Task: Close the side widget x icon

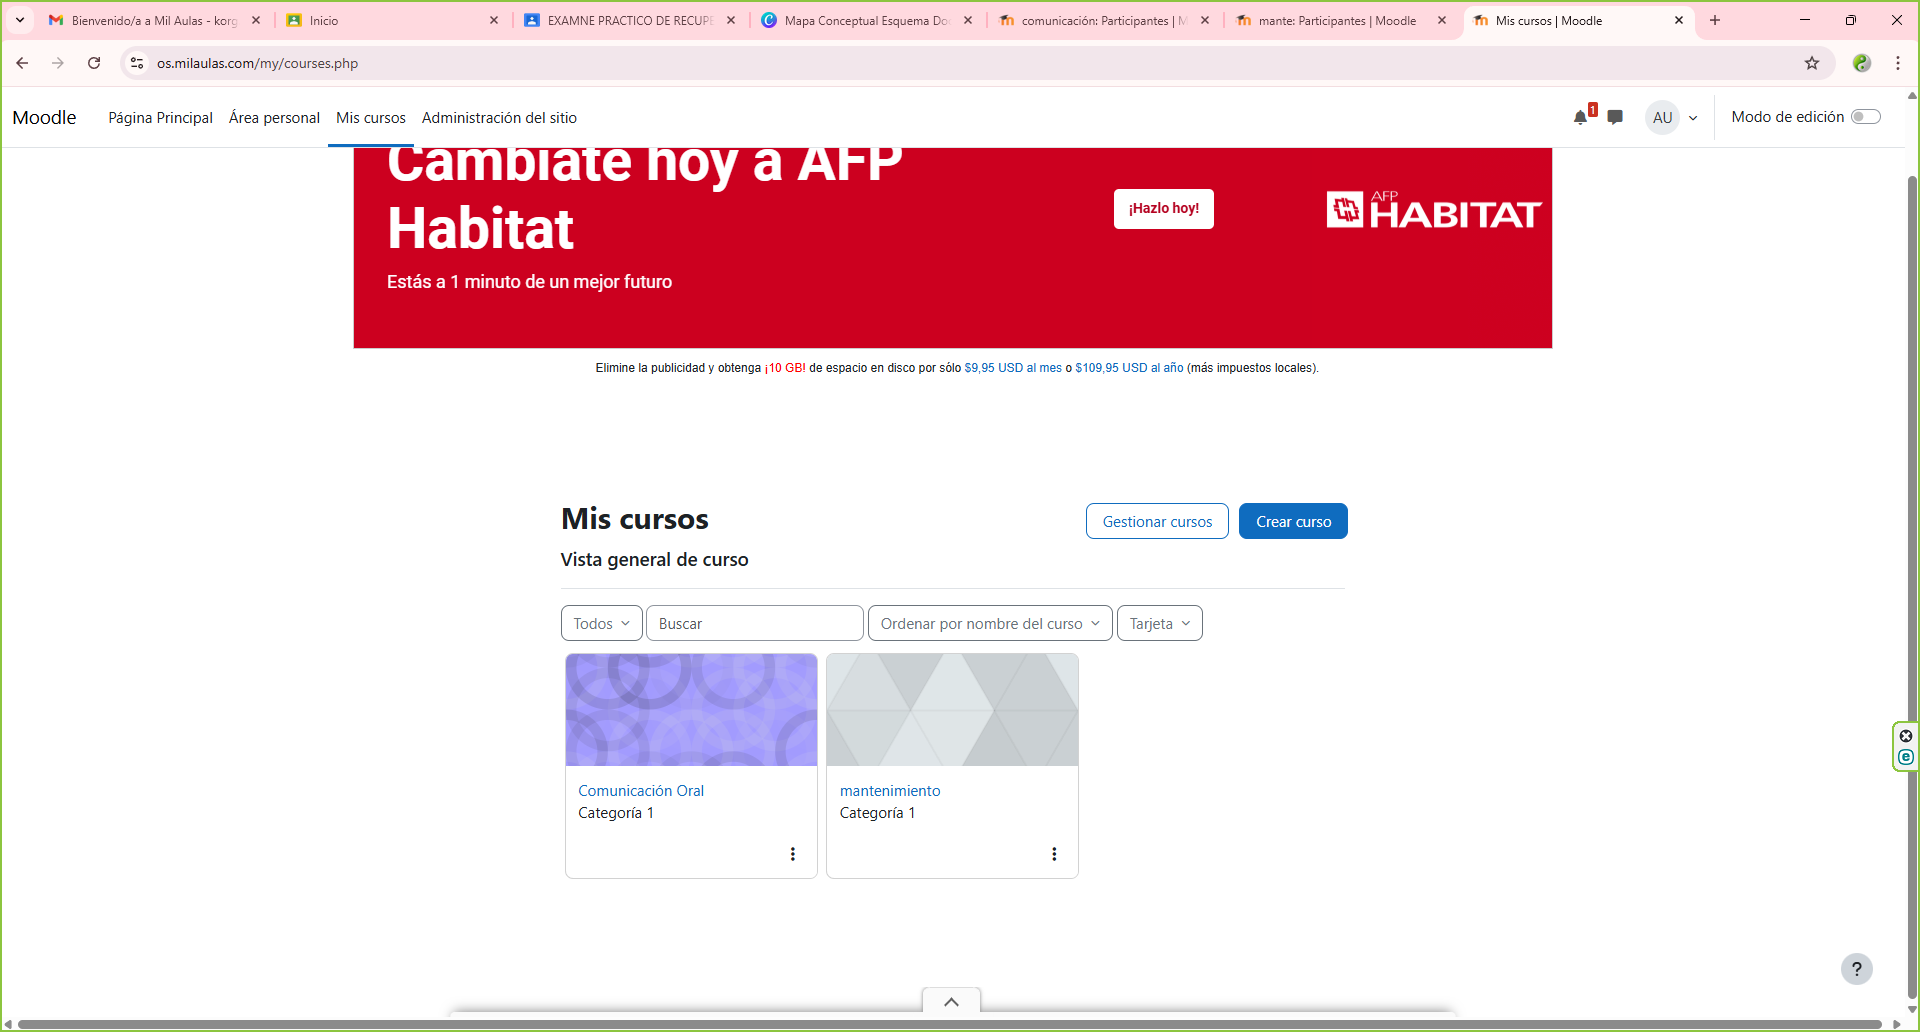Action: click(x=1906, y=736)
